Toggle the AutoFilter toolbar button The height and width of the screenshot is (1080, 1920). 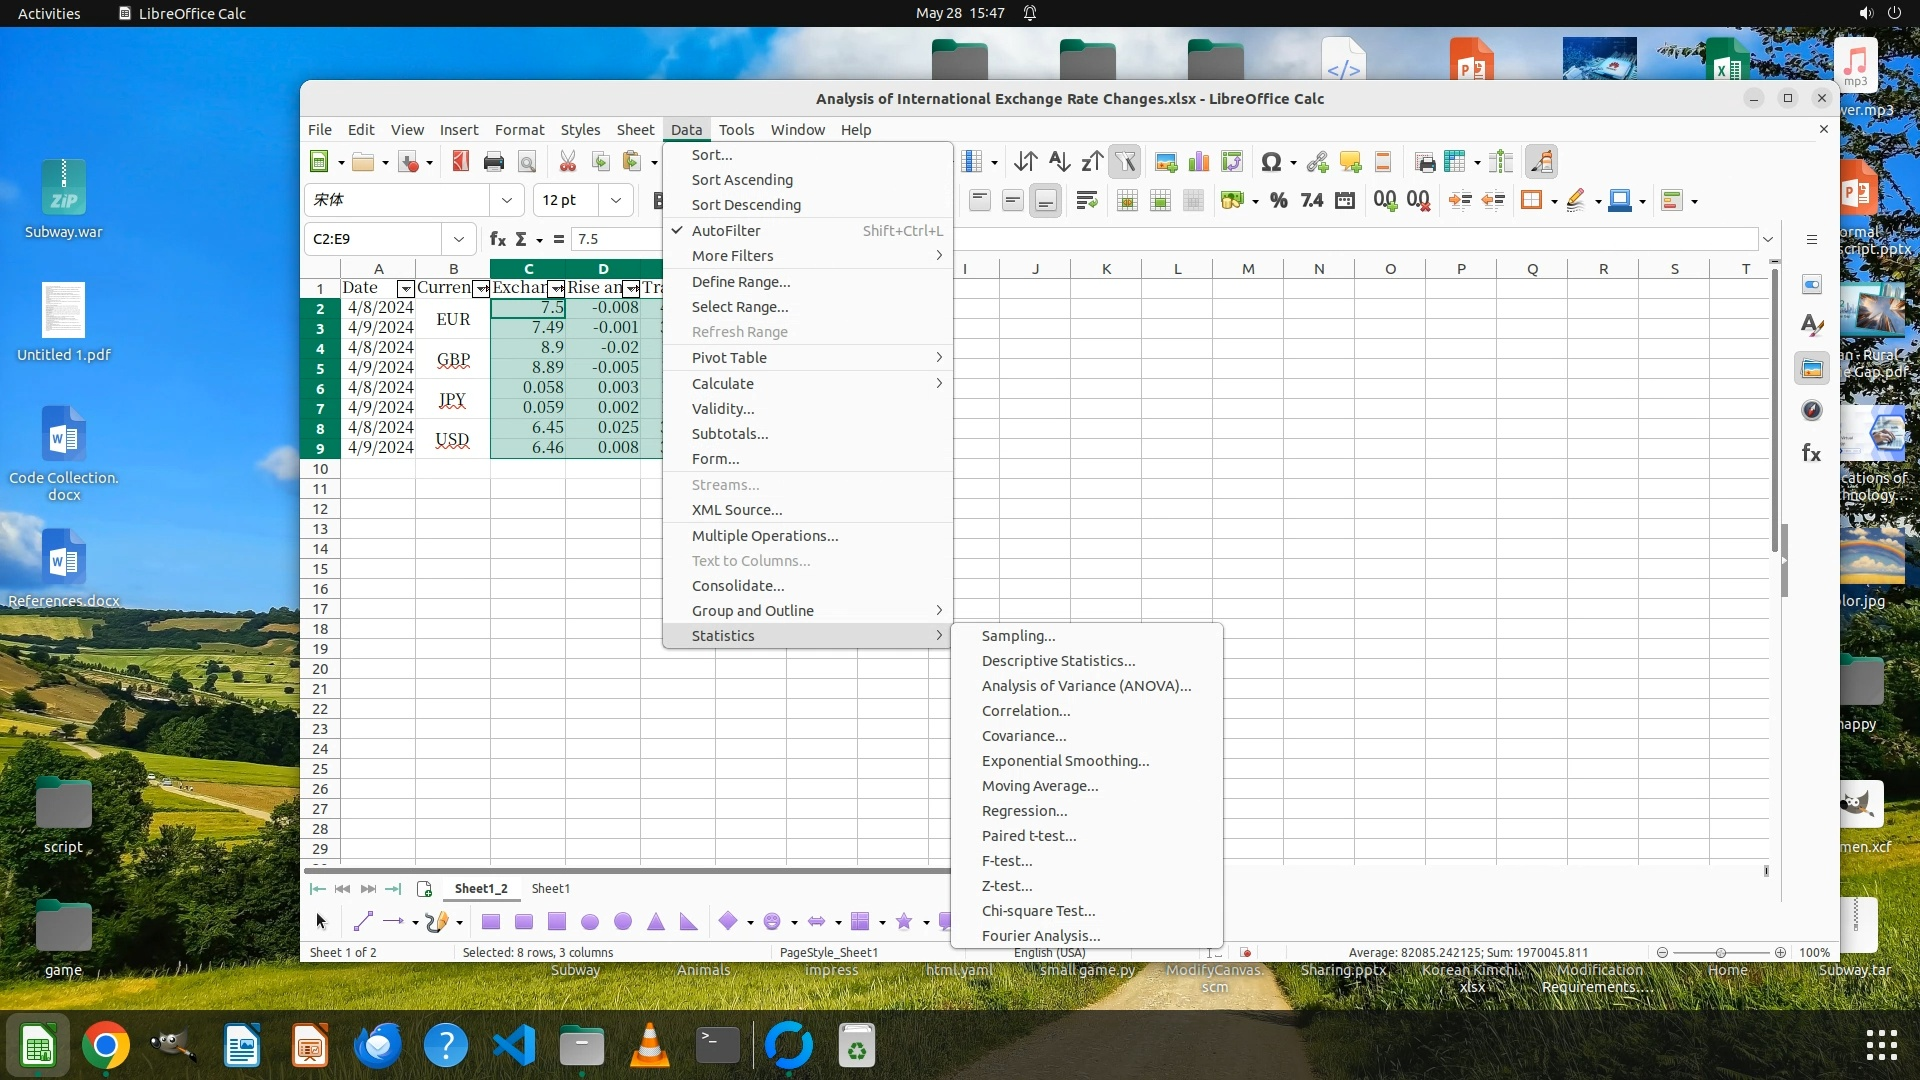tap(1125, 162)
